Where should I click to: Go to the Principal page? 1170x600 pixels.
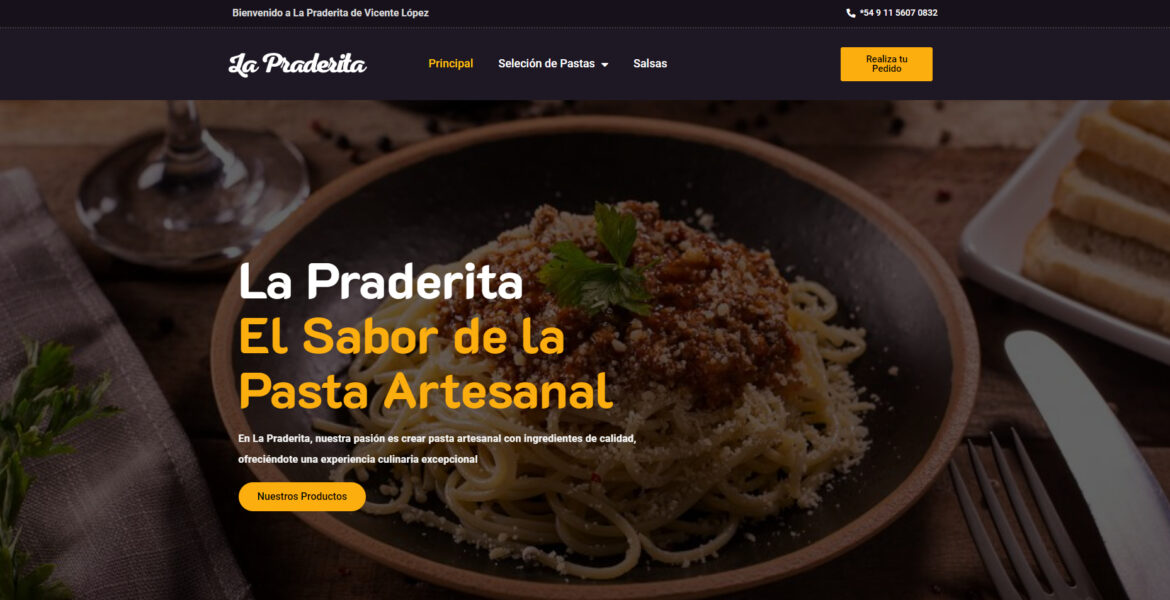[451, 63]
